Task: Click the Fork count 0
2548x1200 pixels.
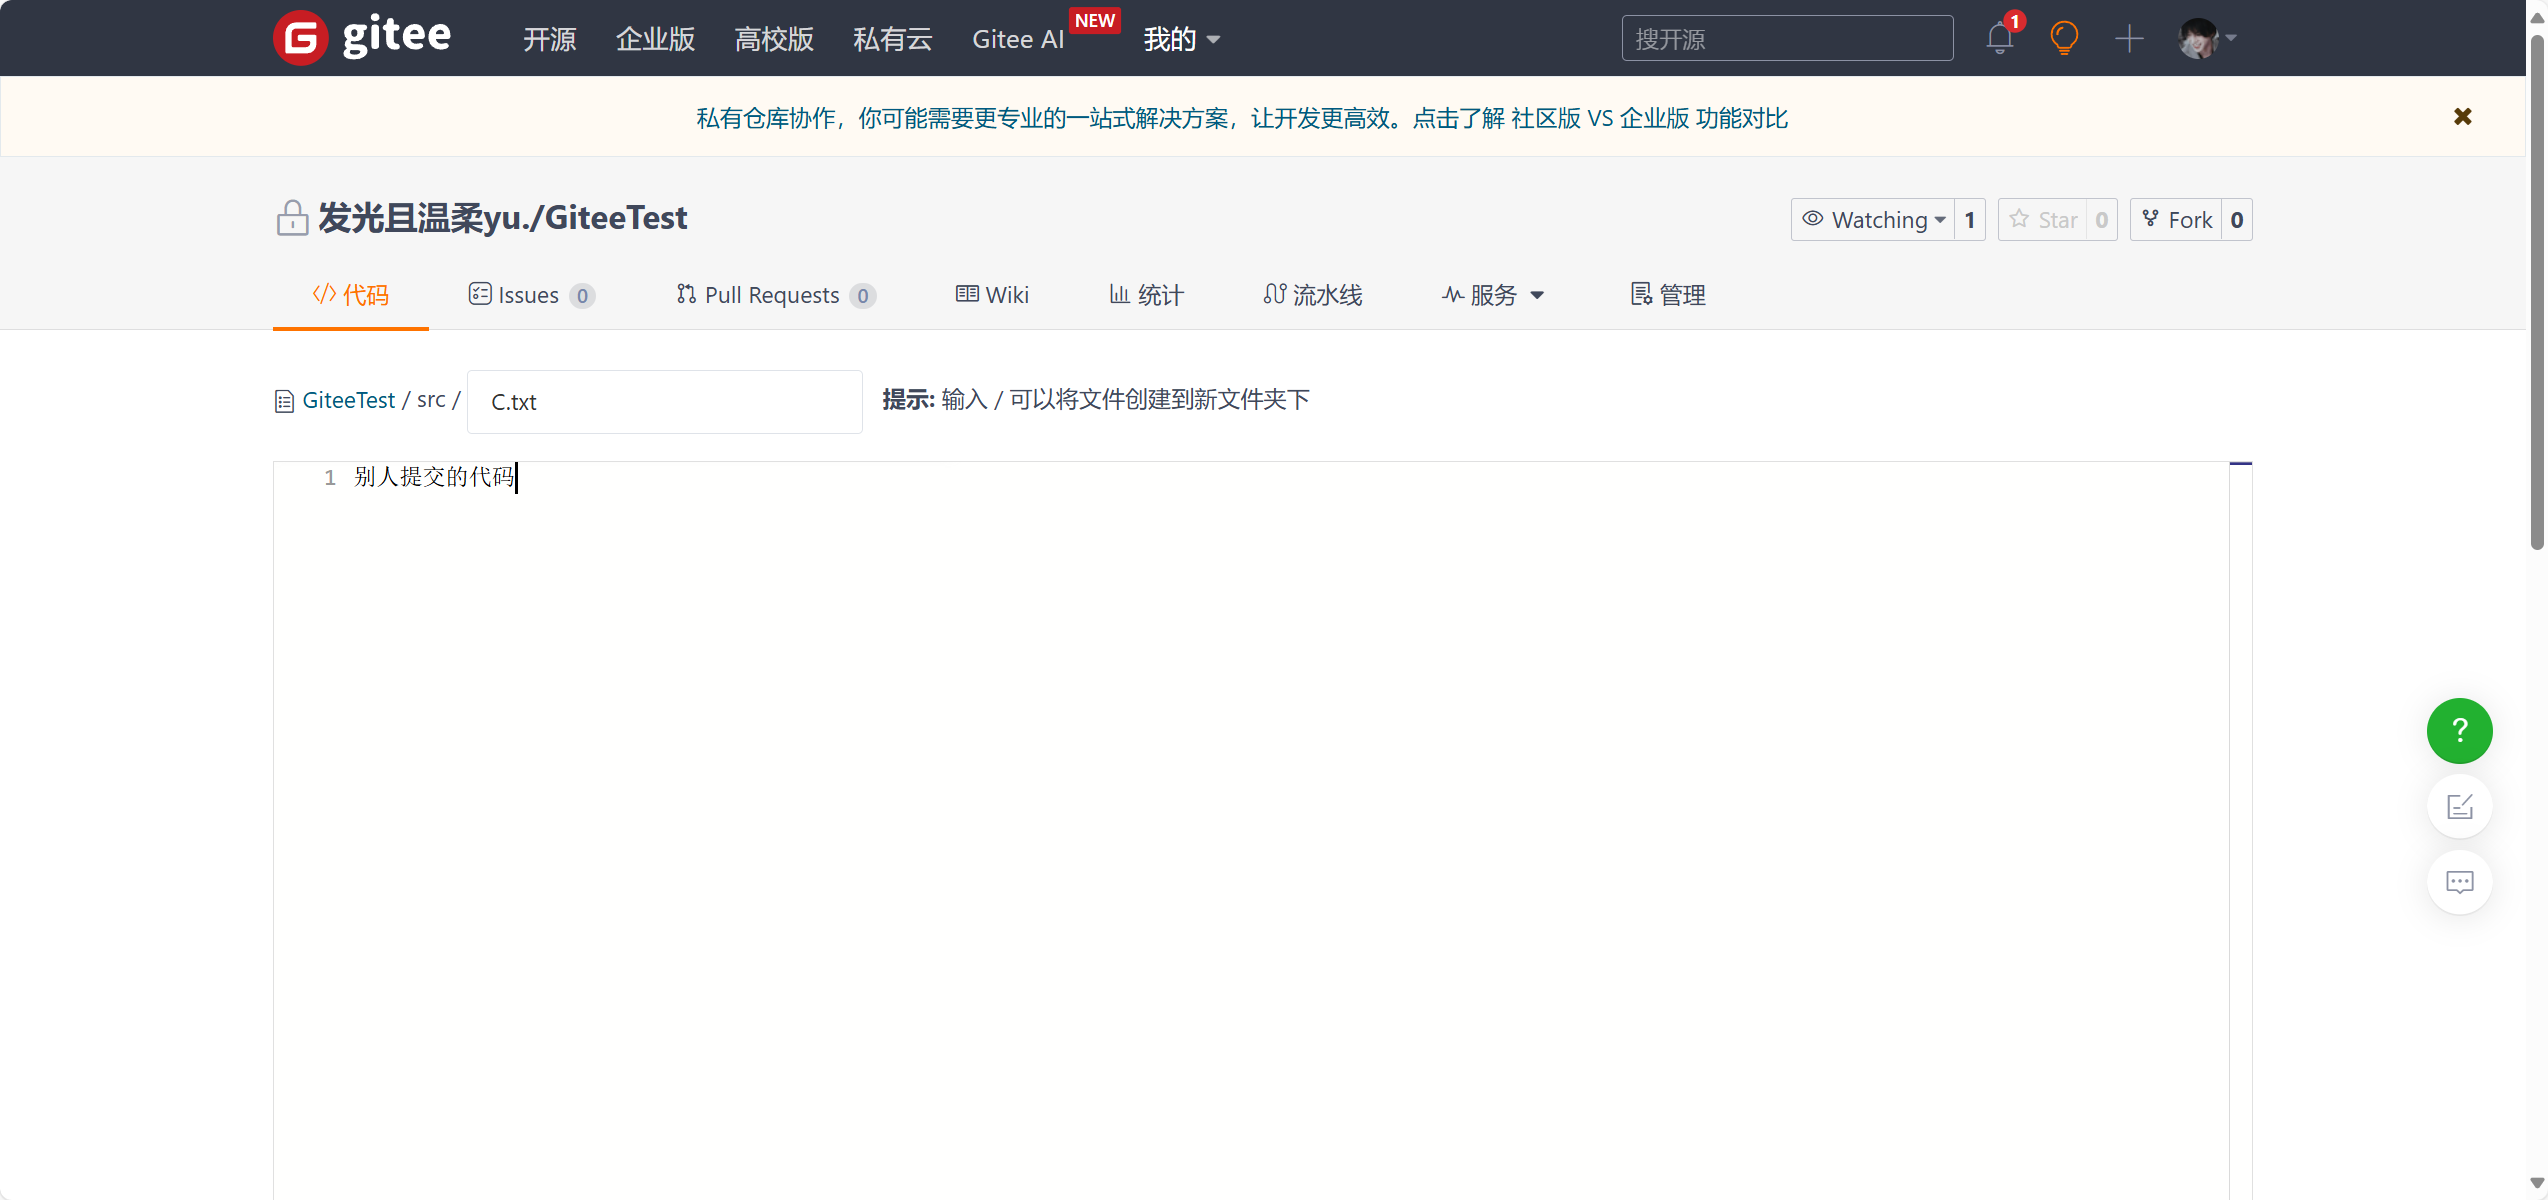Action: [x=2237, y=219]
